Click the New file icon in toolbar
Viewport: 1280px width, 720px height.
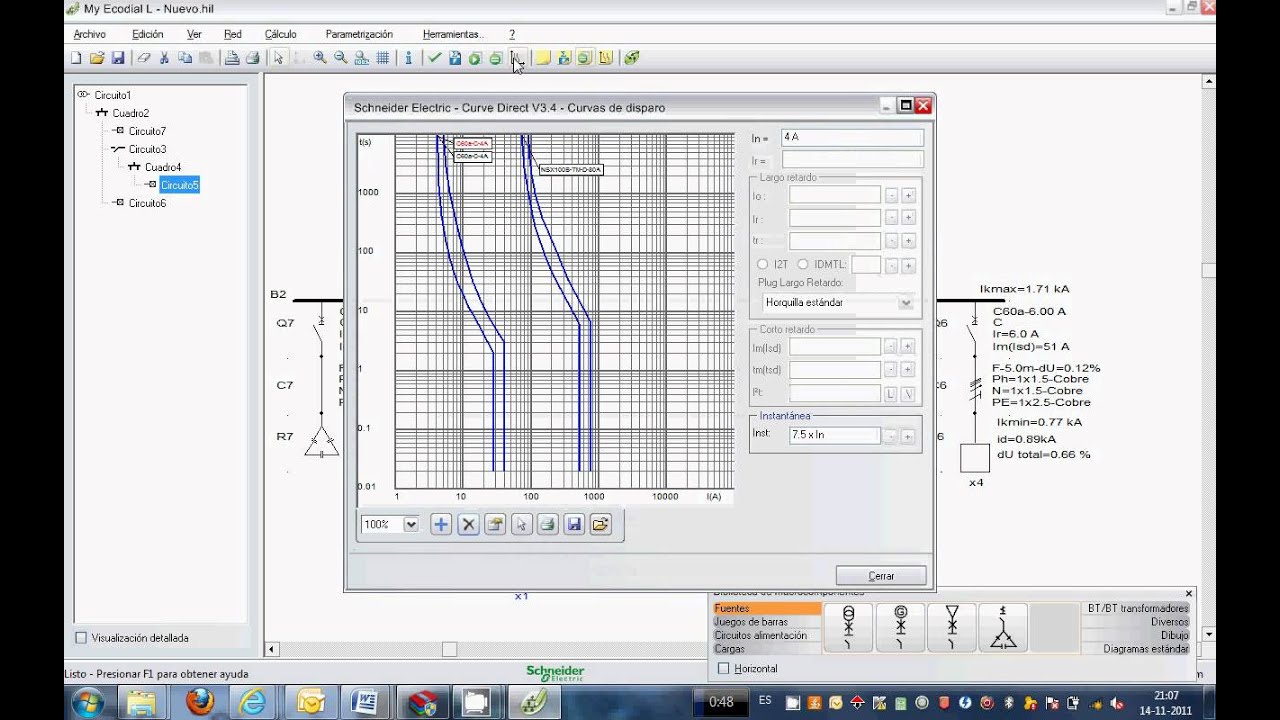76,58
